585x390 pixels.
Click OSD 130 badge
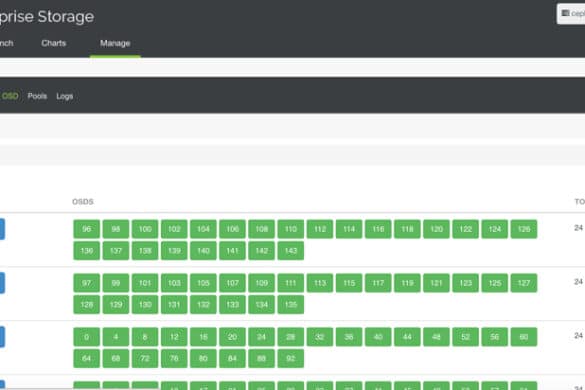(145, 305)
